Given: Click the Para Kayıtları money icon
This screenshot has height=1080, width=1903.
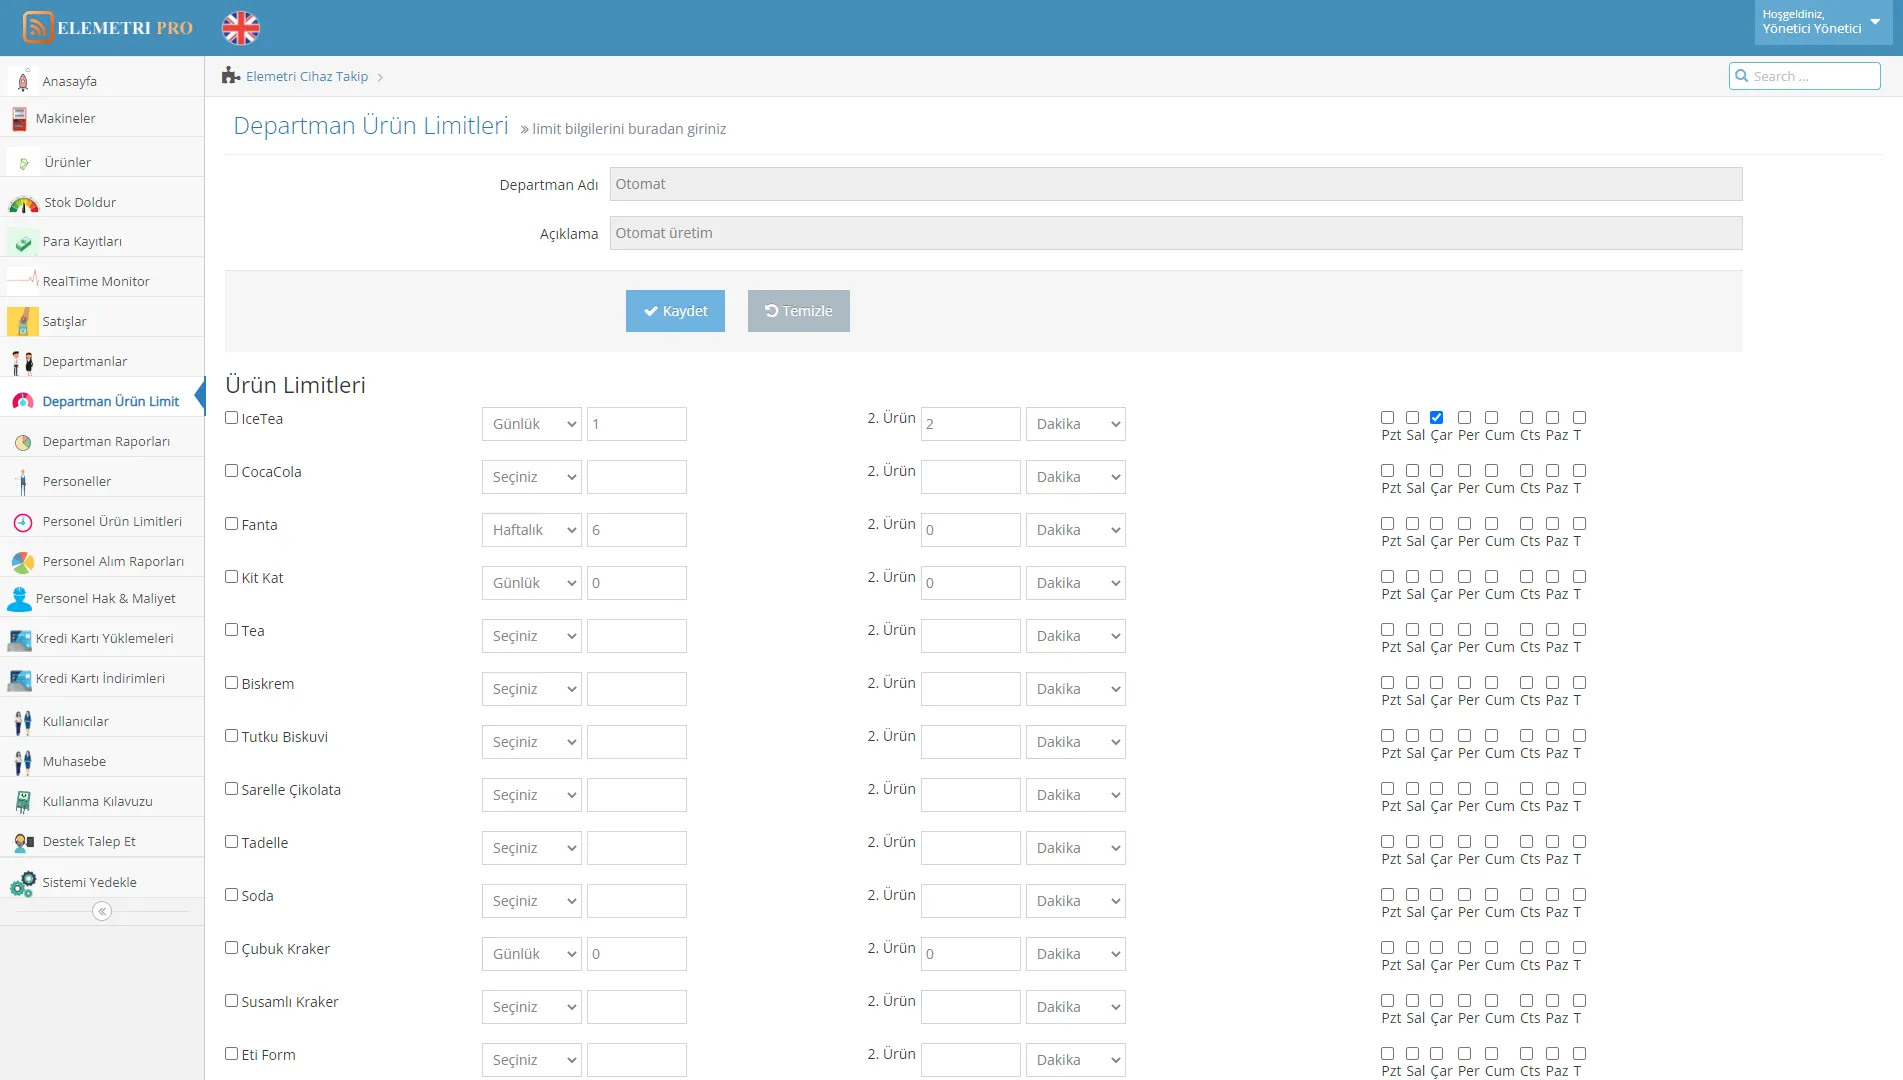Looking at the screenshot, I should [23, 242].
